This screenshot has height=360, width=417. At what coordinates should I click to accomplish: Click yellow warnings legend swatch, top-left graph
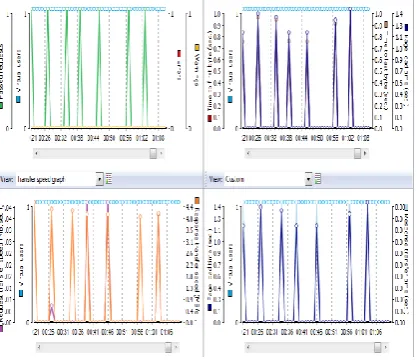click(x=197, y=48)
